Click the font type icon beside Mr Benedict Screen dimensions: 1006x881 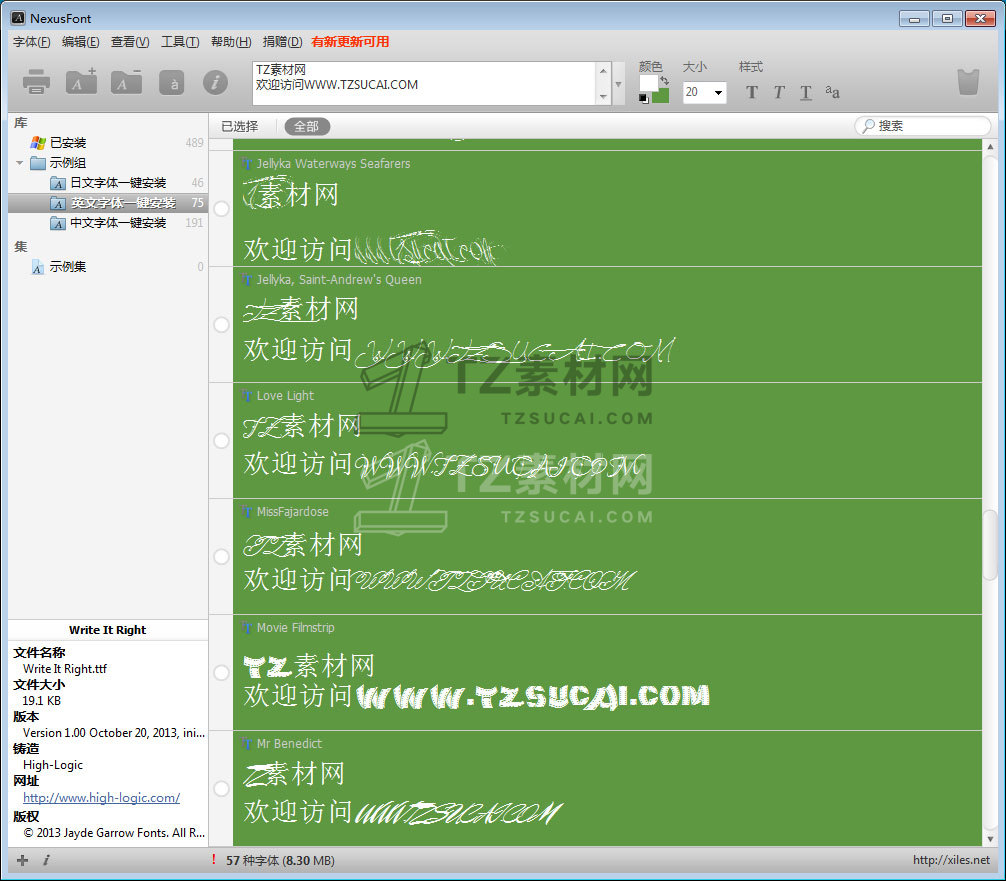pos(247,744)
